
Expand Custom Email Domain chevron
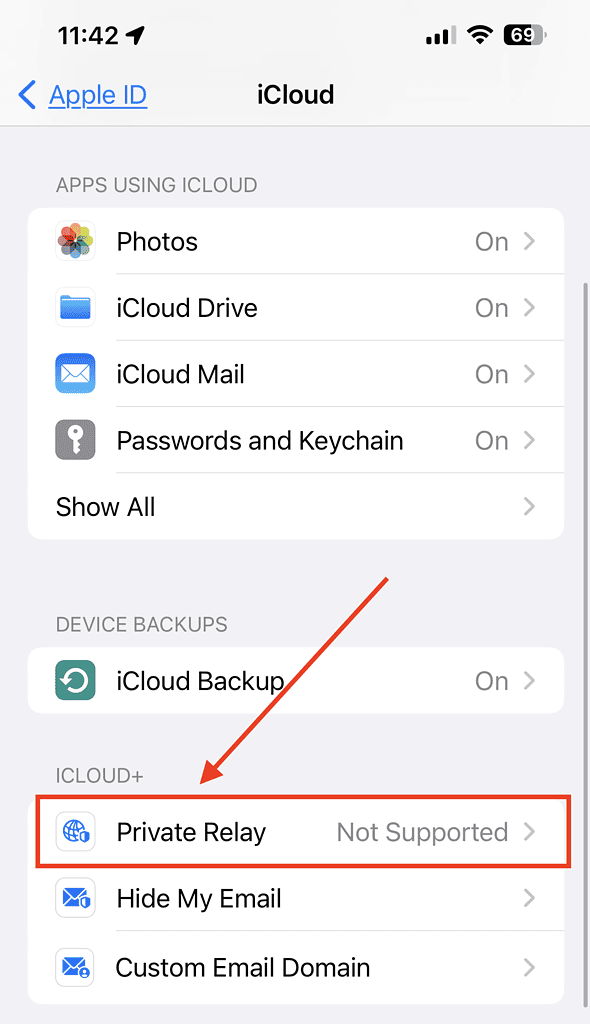coord(529,967)
